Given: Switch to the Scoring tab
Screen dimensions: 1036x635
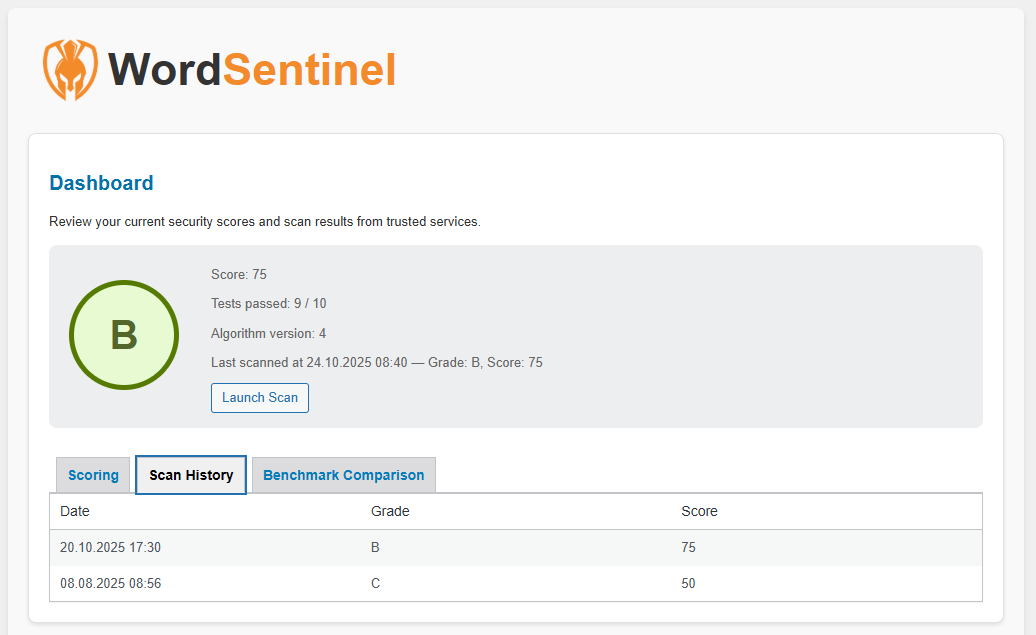Looking at the screenshot, I should click(x=93, y=475).
